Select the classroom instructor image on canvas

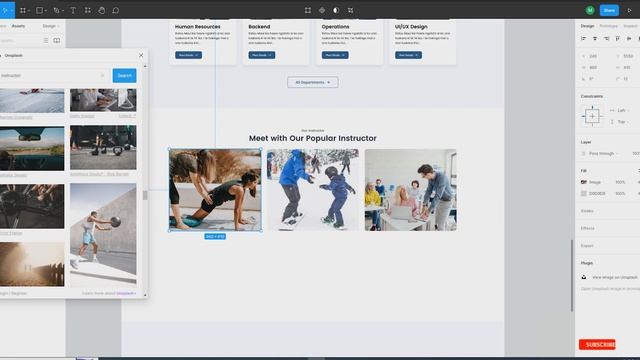(411, 190)
